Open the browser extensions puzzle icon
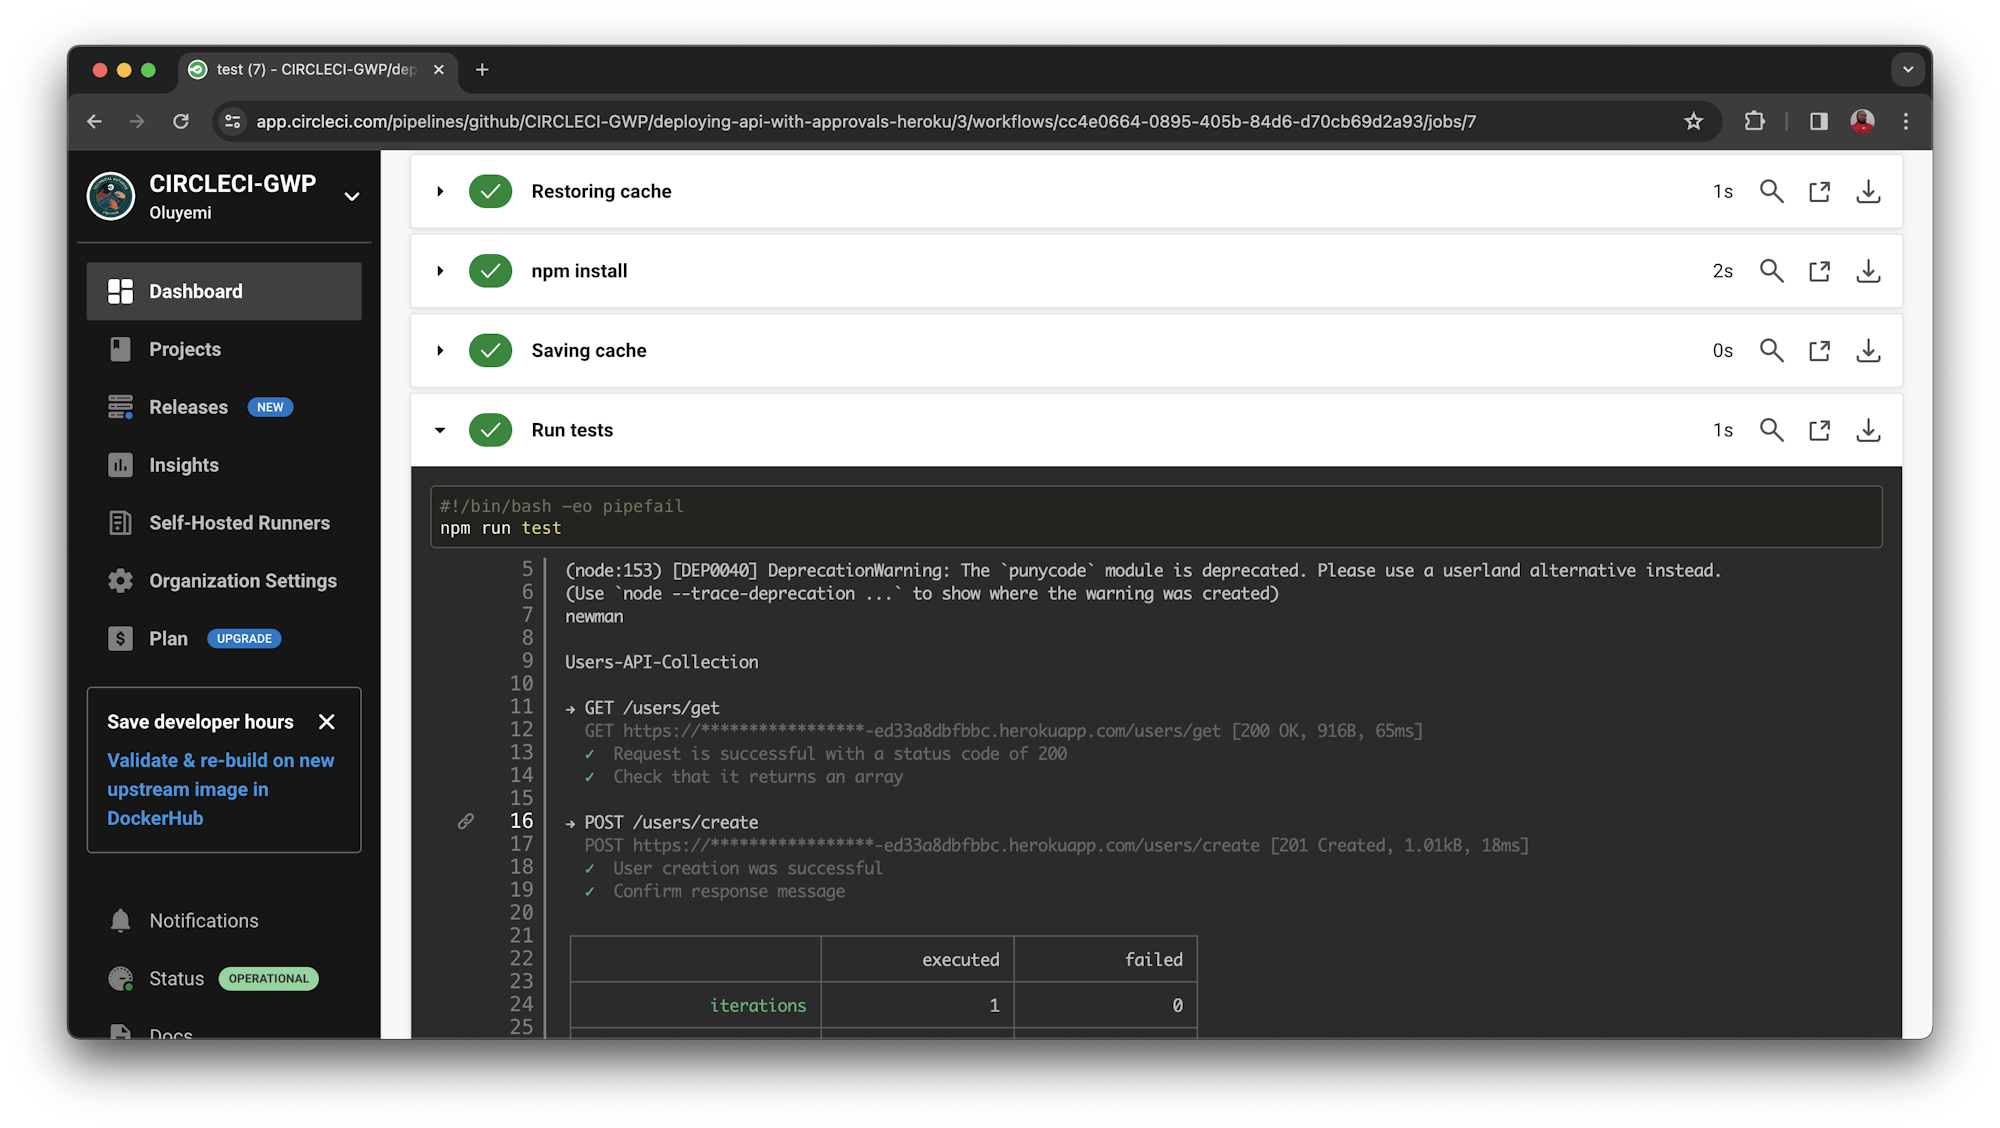The width and height of the screenshot is (2000, 1128). click(x=1754, y=121)
